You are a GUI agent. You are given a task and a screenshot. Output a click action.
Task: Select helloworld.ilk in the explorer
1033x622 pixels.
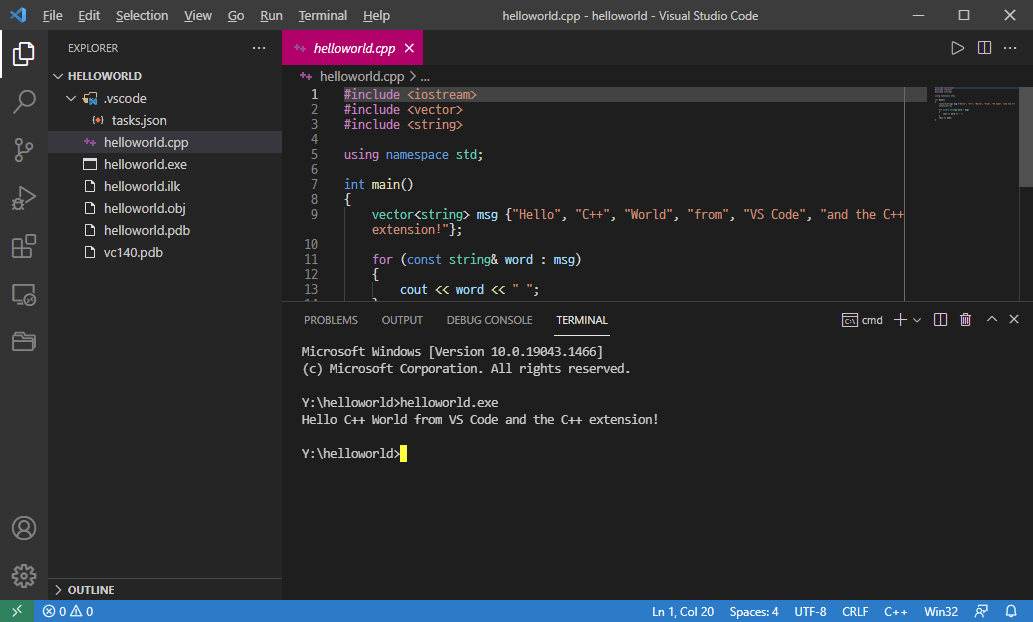point(165,186)
